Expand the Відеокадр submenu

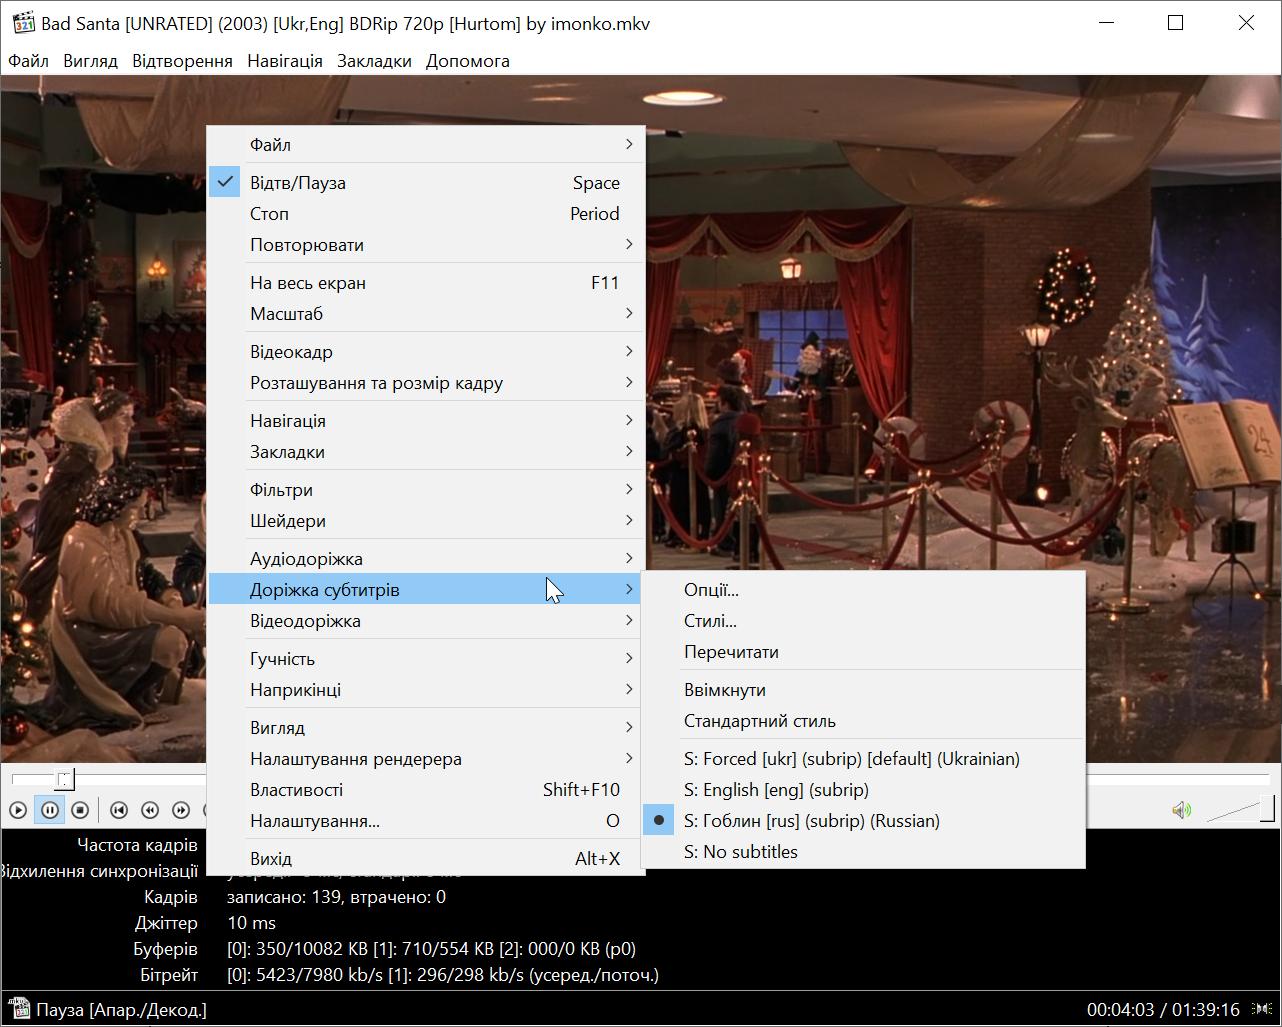point(426,352)
